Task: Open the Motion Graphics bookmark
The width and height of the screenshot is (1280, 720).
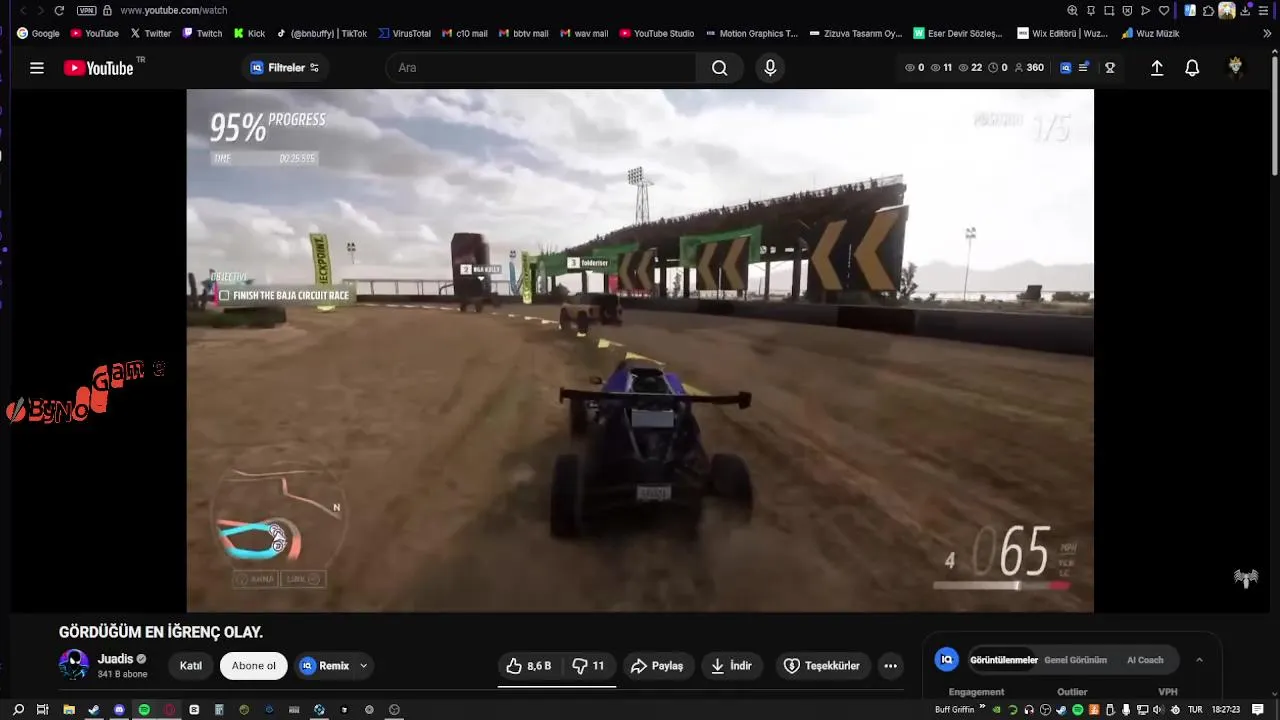Action: click(752, 33)
